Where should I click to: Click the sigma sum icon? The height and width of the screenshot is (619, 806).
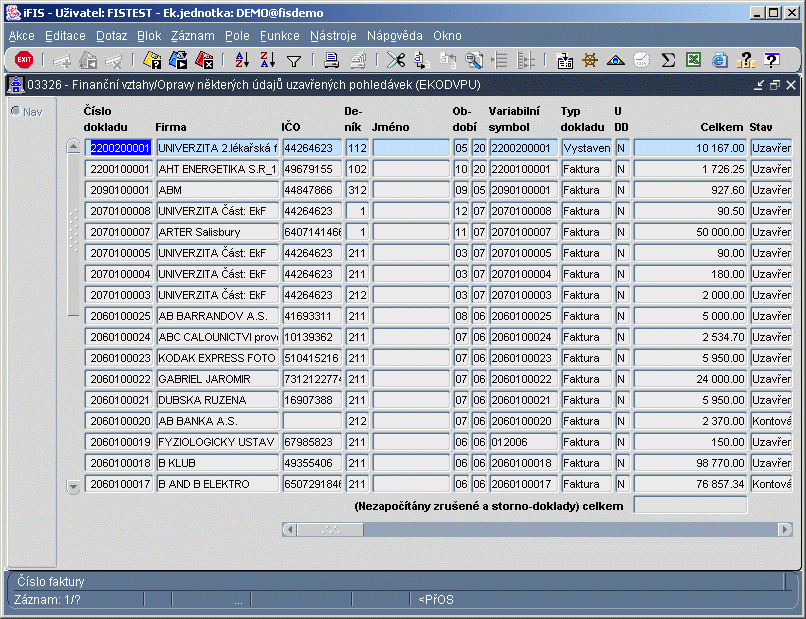click(668, 60)
